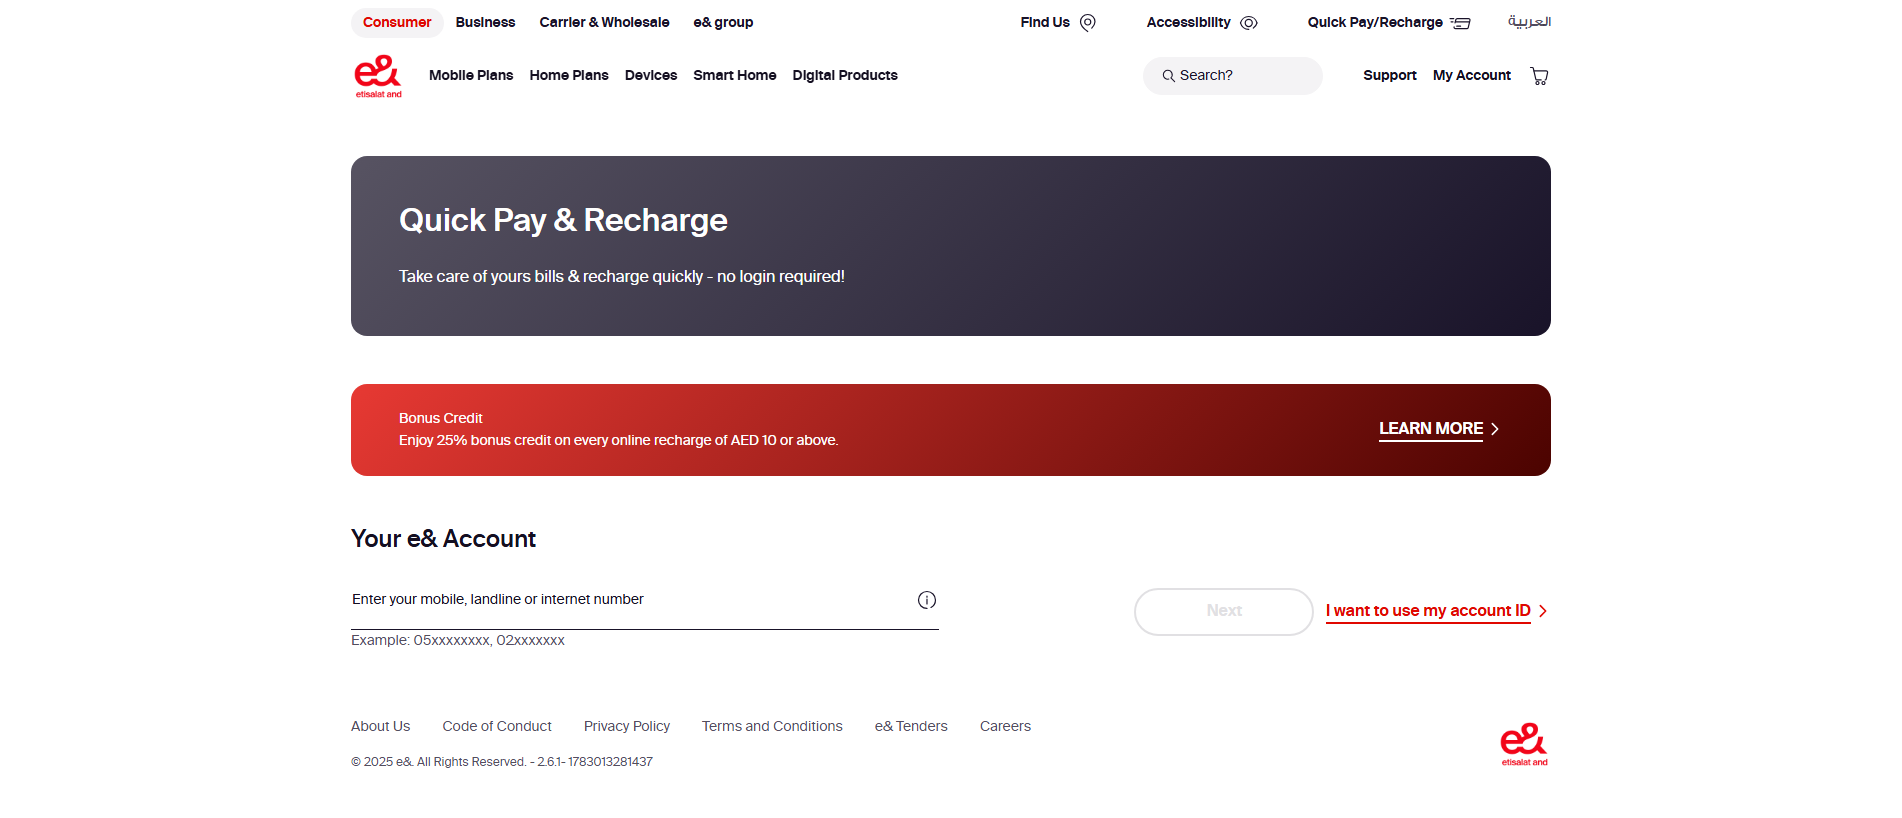Click the Find Us link

[1045, 22]
